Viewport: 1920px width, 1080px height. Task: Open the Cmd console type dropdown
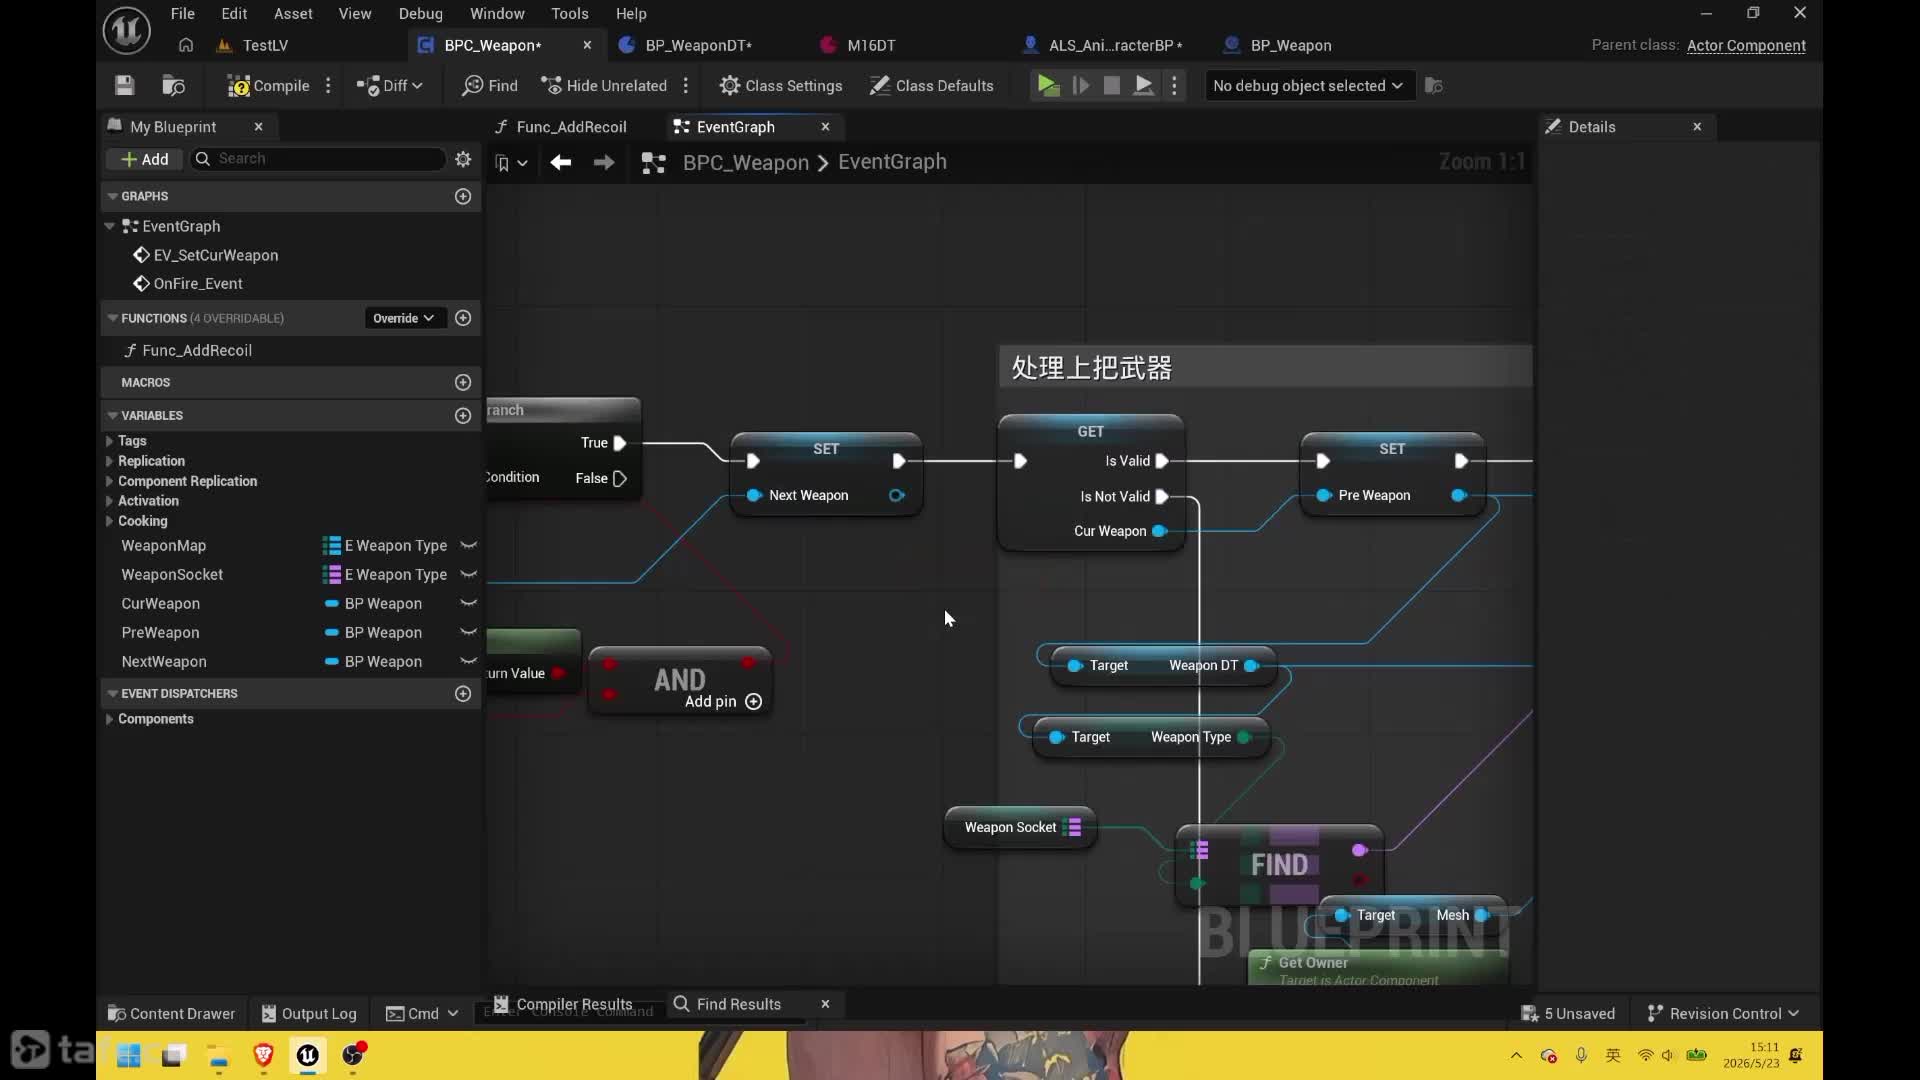pos(422,1014)
